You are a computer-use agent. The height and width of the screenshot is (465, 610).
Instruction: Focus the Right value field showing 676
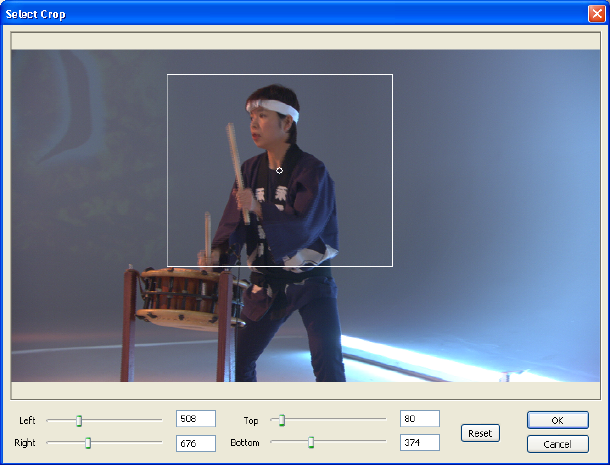(195, 443)
